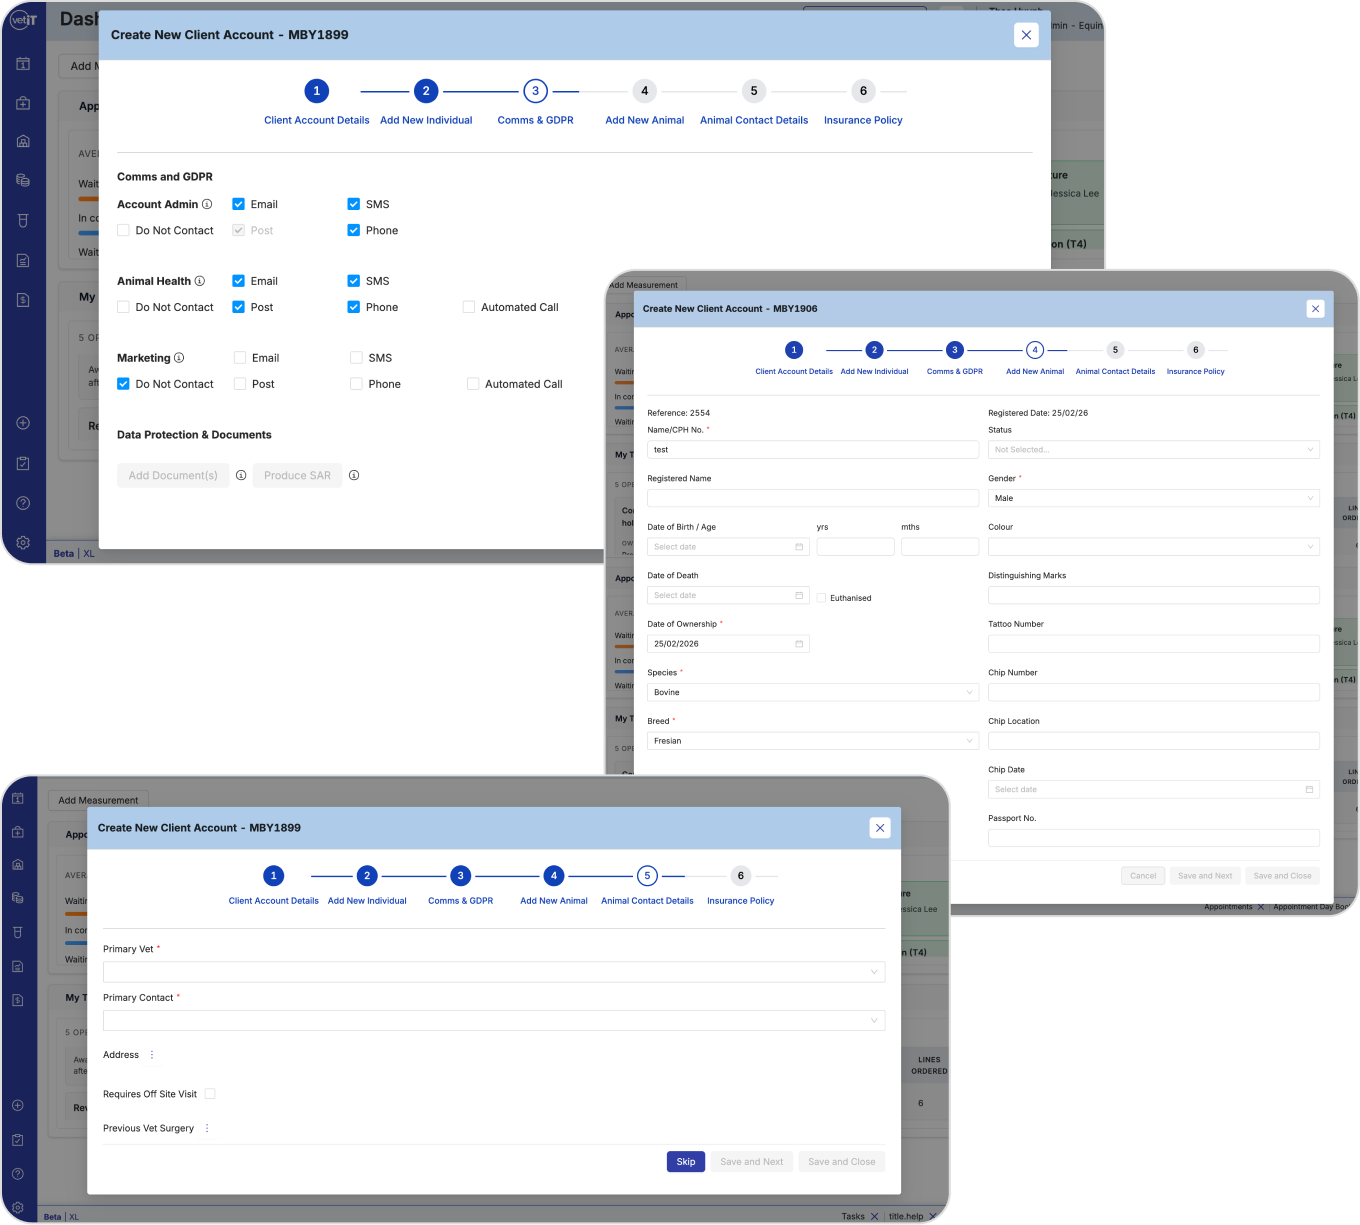
Task: Uncheck Animal Health SMS checkbox
Action: 353,281
